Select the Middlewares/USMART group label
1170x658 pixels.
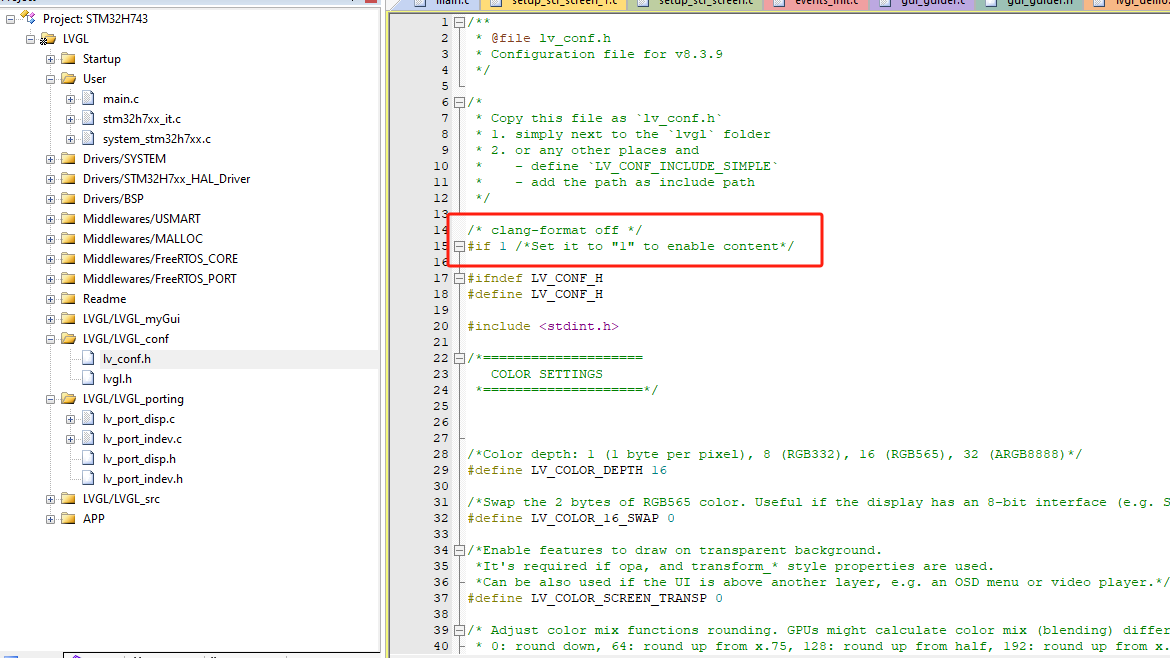point(141,219)
